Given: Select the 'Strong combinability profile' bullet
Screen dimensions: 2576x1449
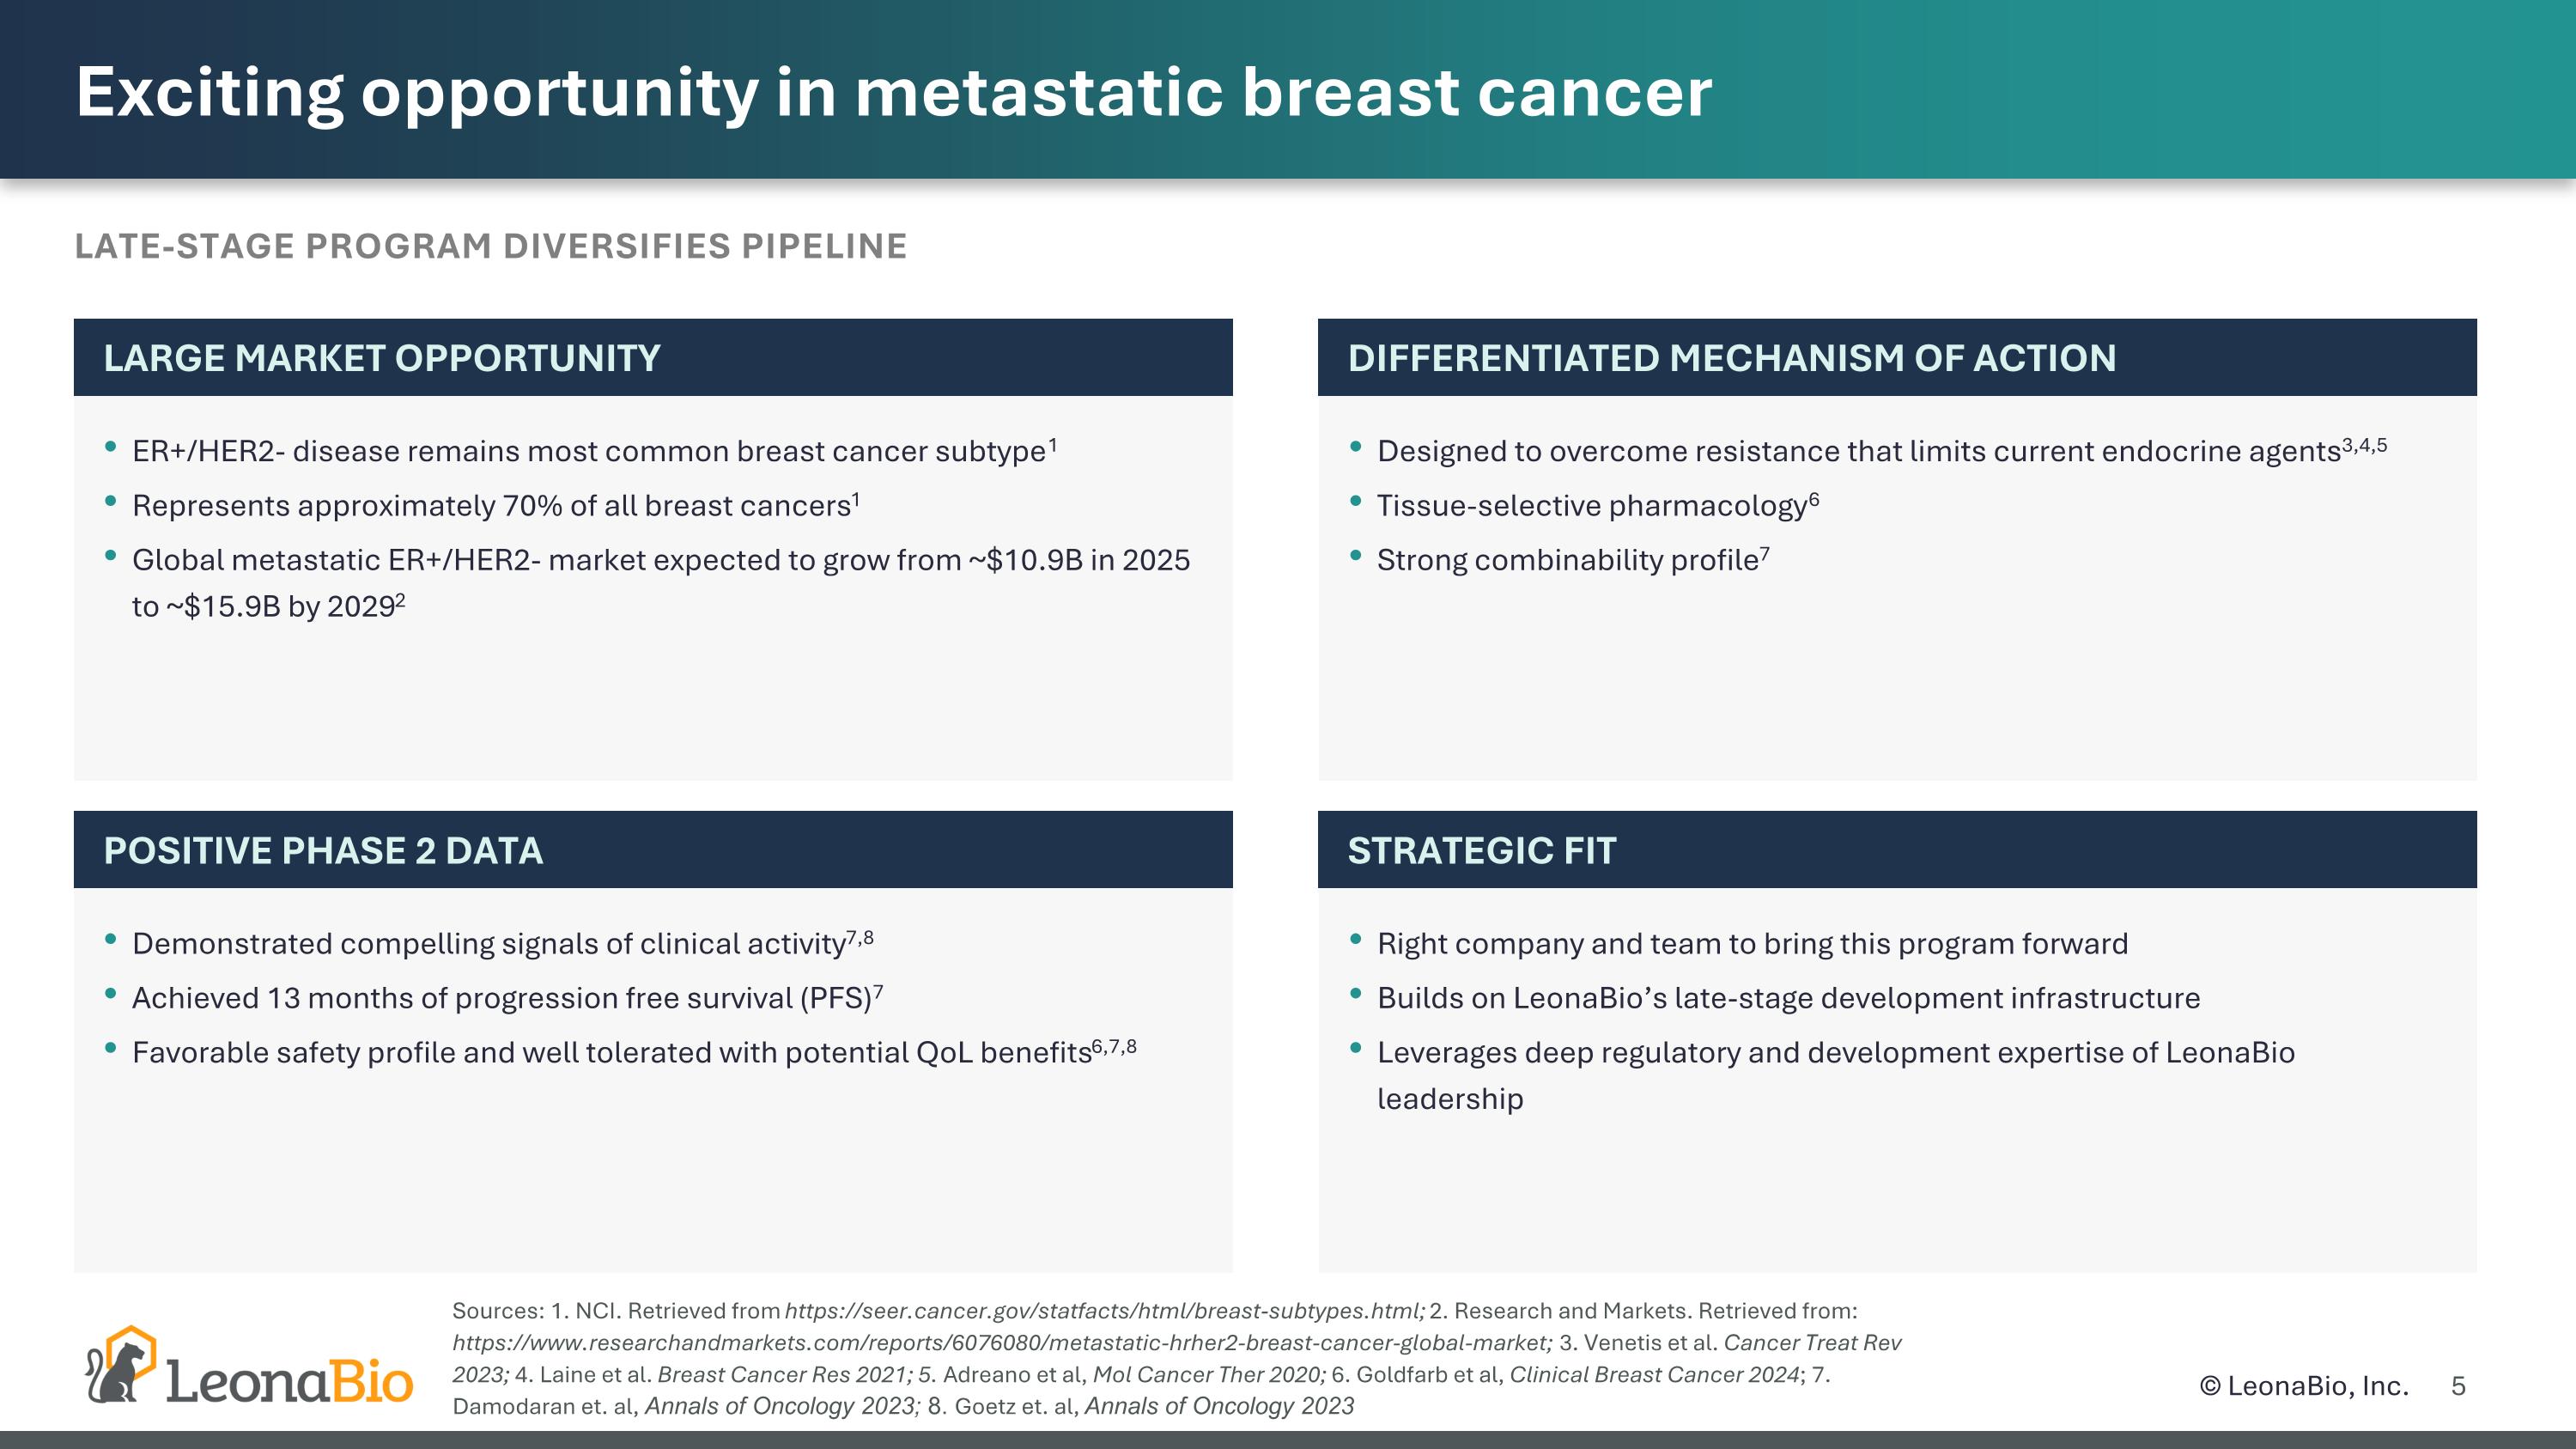Looking at the screenshot, I should pyautogui.click(x=1567, y=560).
